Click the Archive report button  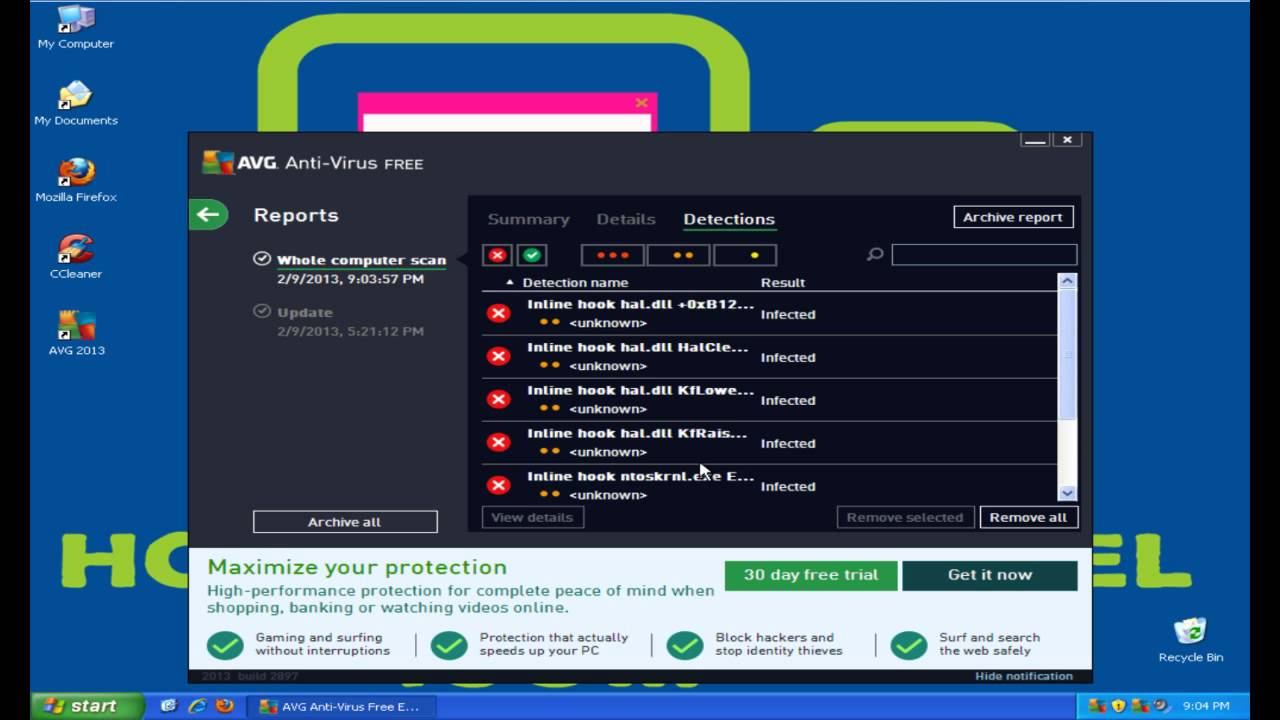[1013, 217]
